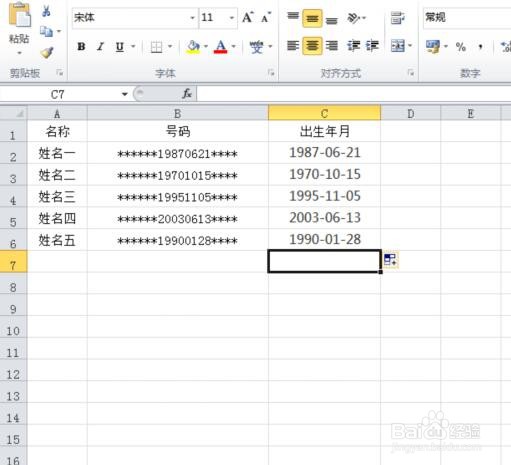Open the Borders dropdown arrow
Image resolution: width=511 pixels, height=465 pixels.
tap(170, 46)
